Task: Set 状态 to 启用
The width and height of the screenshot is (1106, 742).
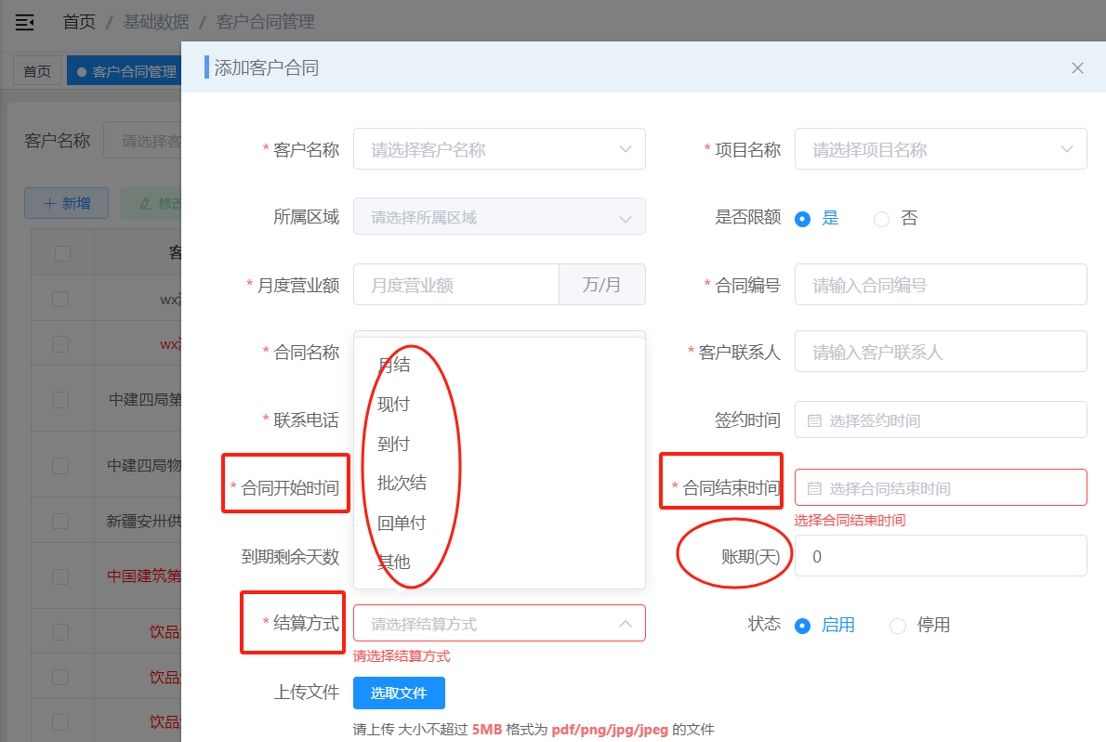Action: [802, 626]
